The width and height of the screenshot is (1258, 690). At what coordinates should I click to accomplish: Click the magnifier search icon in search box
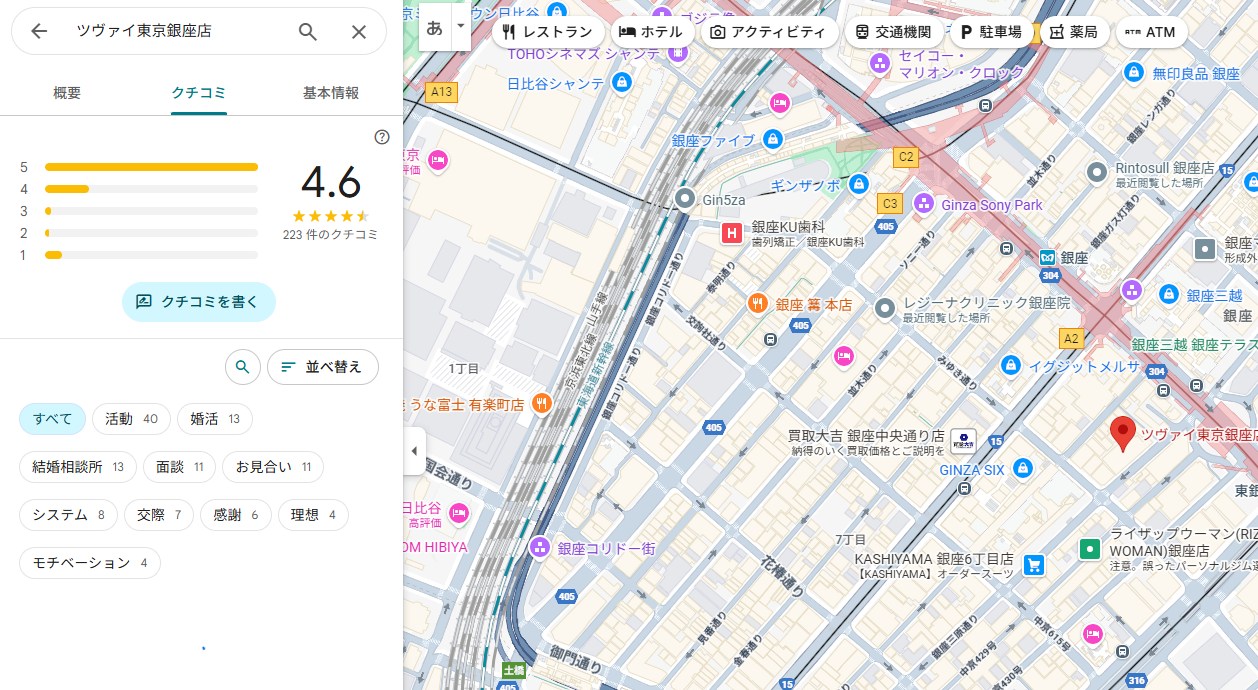pyautogui.click(x=308, y=31)
